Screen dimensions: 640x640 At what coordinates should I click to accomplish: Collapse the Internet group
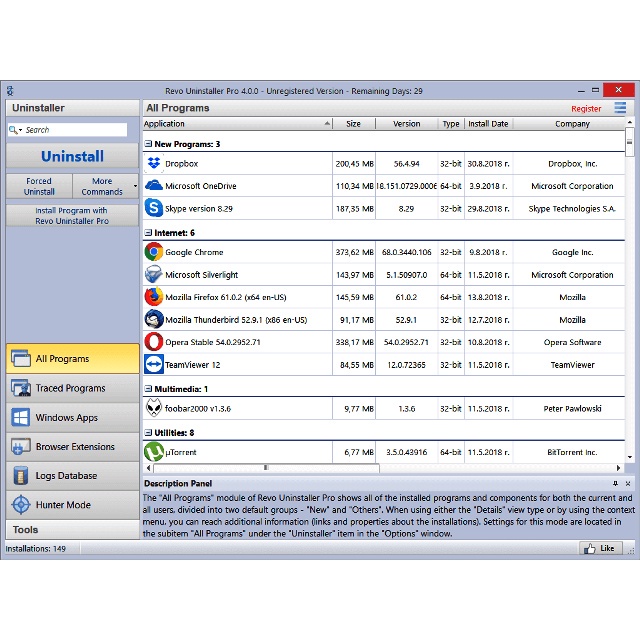point(148,233)
